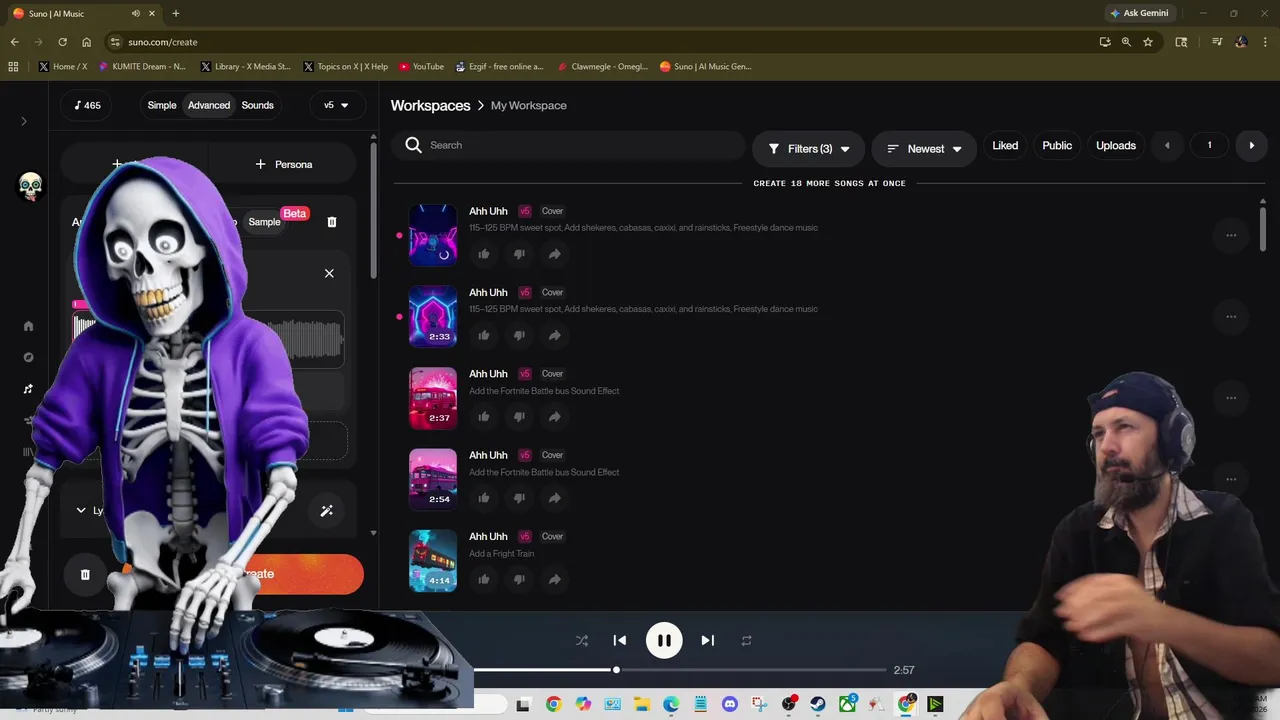Open the Create music-note icon in sidebar
Viewport: 1280px width, 720px height.
coord(28,389)
